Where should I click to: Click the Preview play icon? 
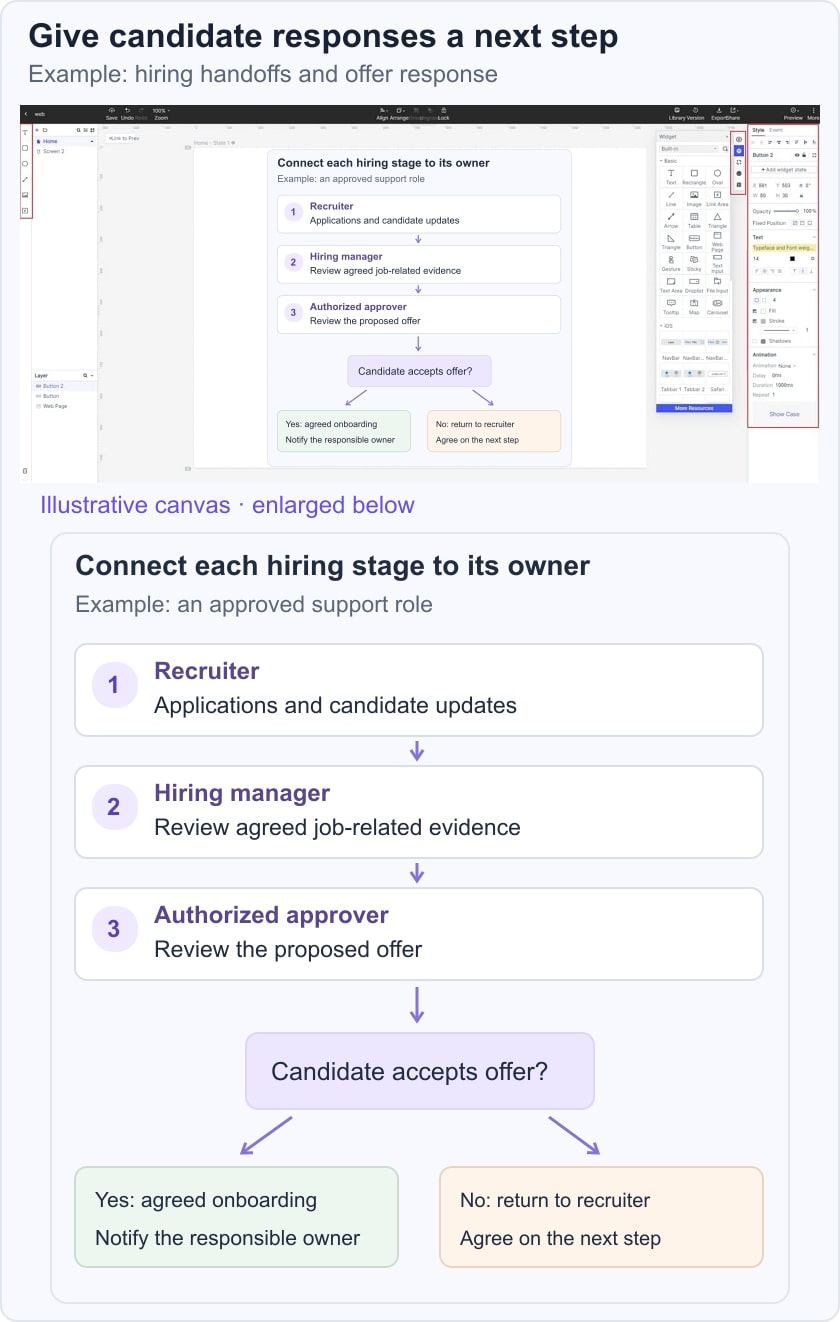[793, 110]
